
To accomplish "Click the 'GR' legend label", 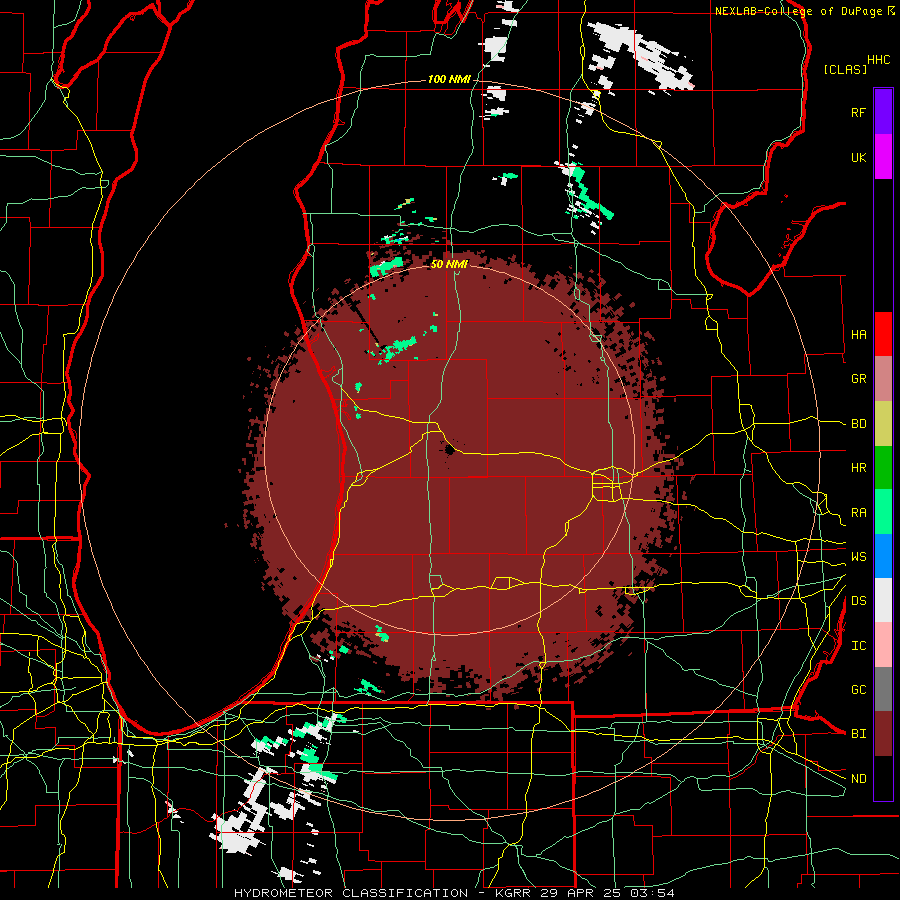I will [859, 379].
